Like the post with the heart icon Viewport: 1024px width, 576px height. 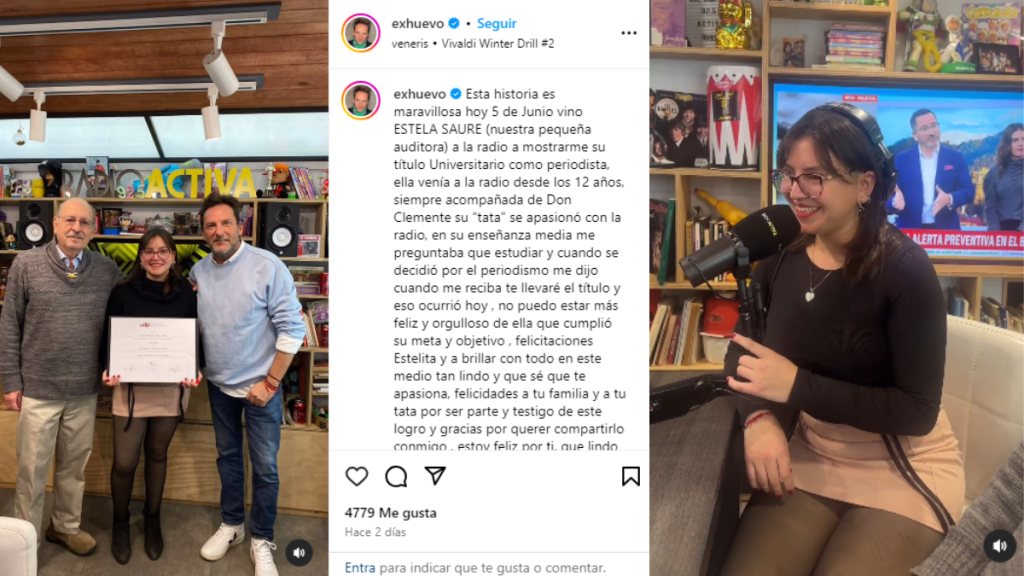click(357, 476)
